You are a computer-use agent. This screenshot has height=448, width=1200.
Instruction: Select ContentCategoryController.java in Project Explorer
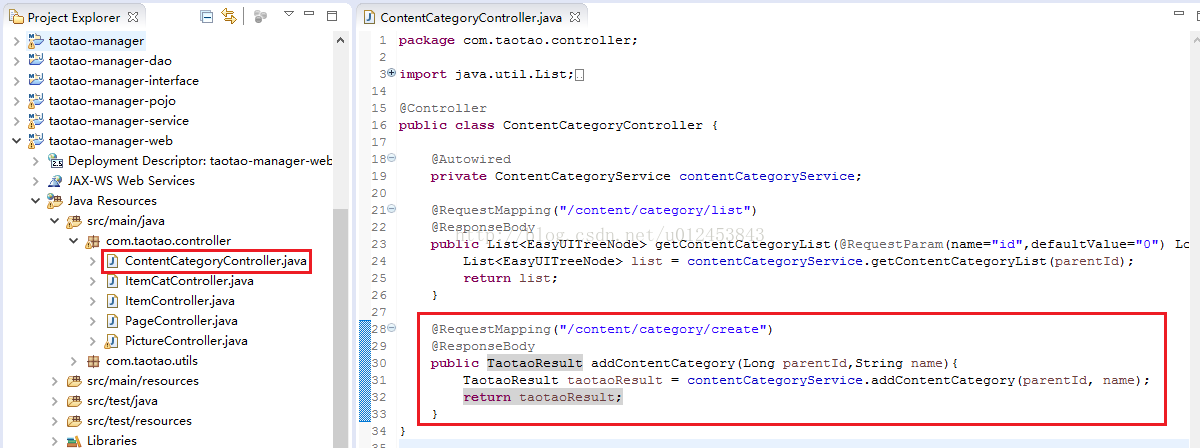[216, 261]
